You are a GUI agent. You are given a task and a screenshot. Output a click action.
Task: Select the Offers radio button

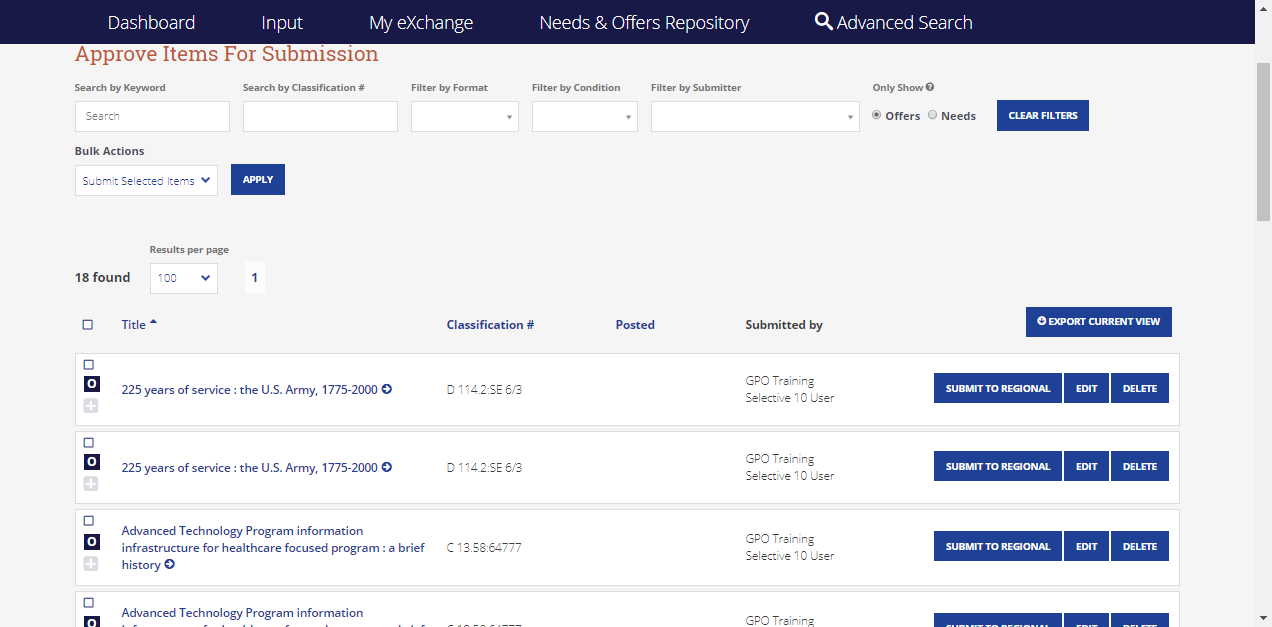coord(877,115)
